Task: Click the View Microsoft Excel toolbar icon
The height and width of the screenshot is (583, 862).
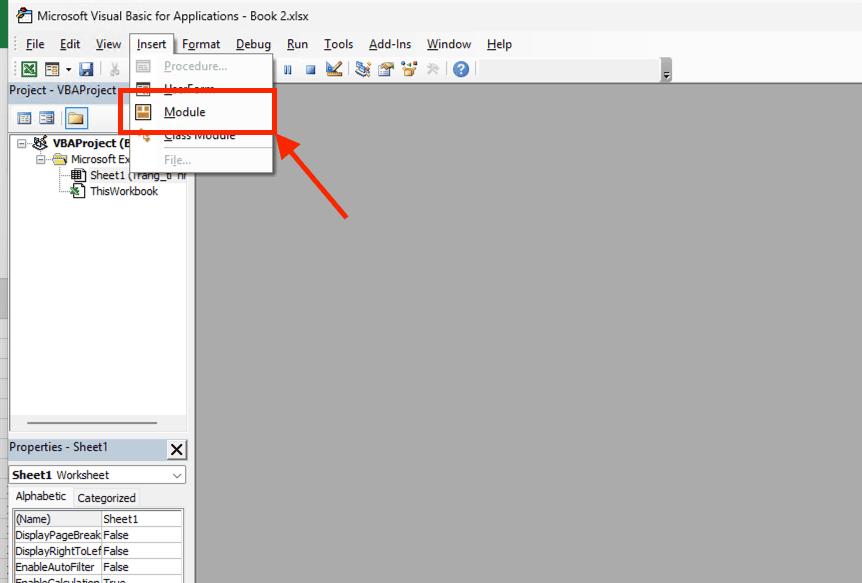Action: (x=29, y=69)
